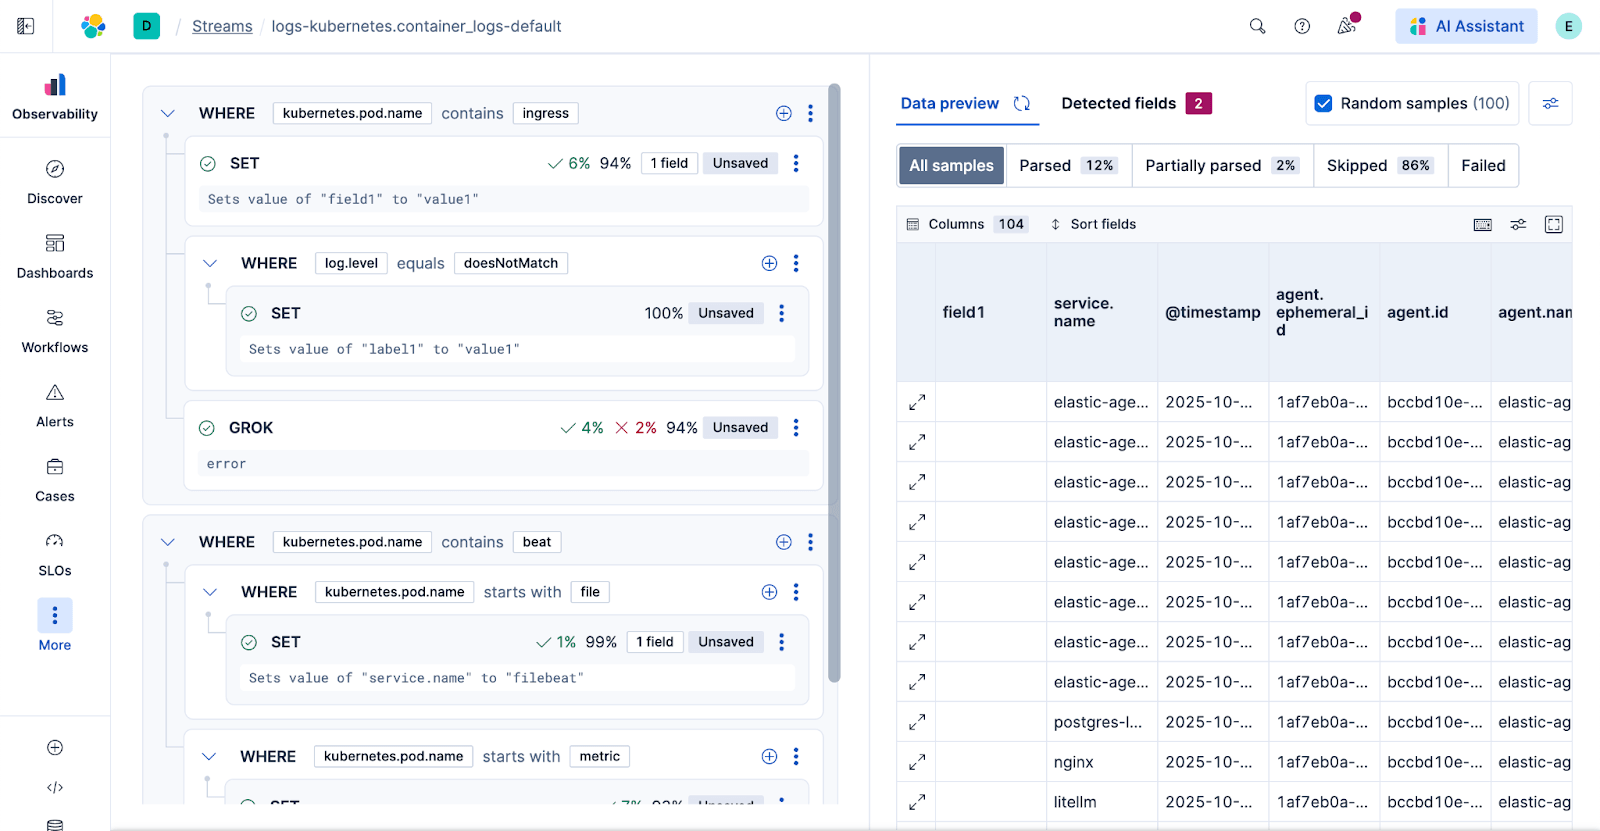
Task: Open SLOs from the sidebar
Action: pos(55,554)
